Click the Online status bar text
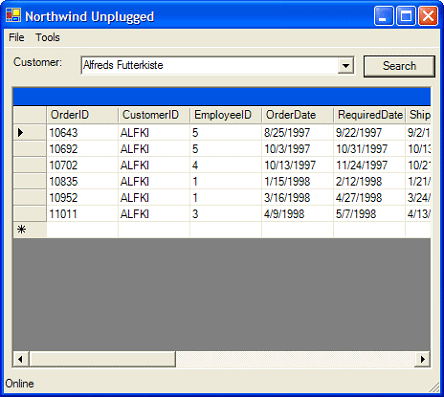 tap(20, 384)
